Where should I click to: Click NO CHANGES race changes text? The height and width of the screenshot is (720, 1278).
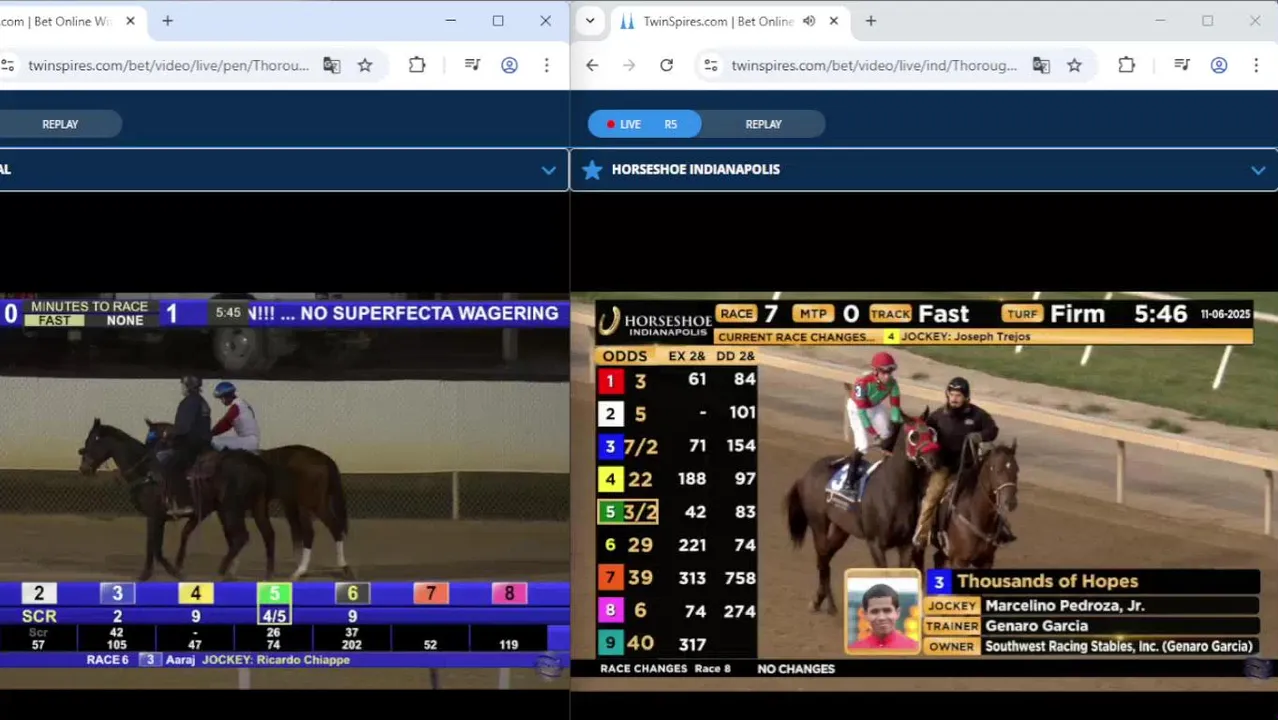coord(796,669)
